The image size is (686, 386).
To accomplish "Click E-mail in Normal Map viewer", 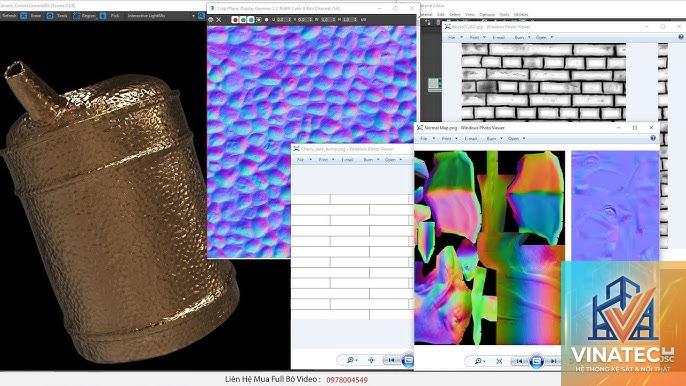I will click(x=471, y=138).
